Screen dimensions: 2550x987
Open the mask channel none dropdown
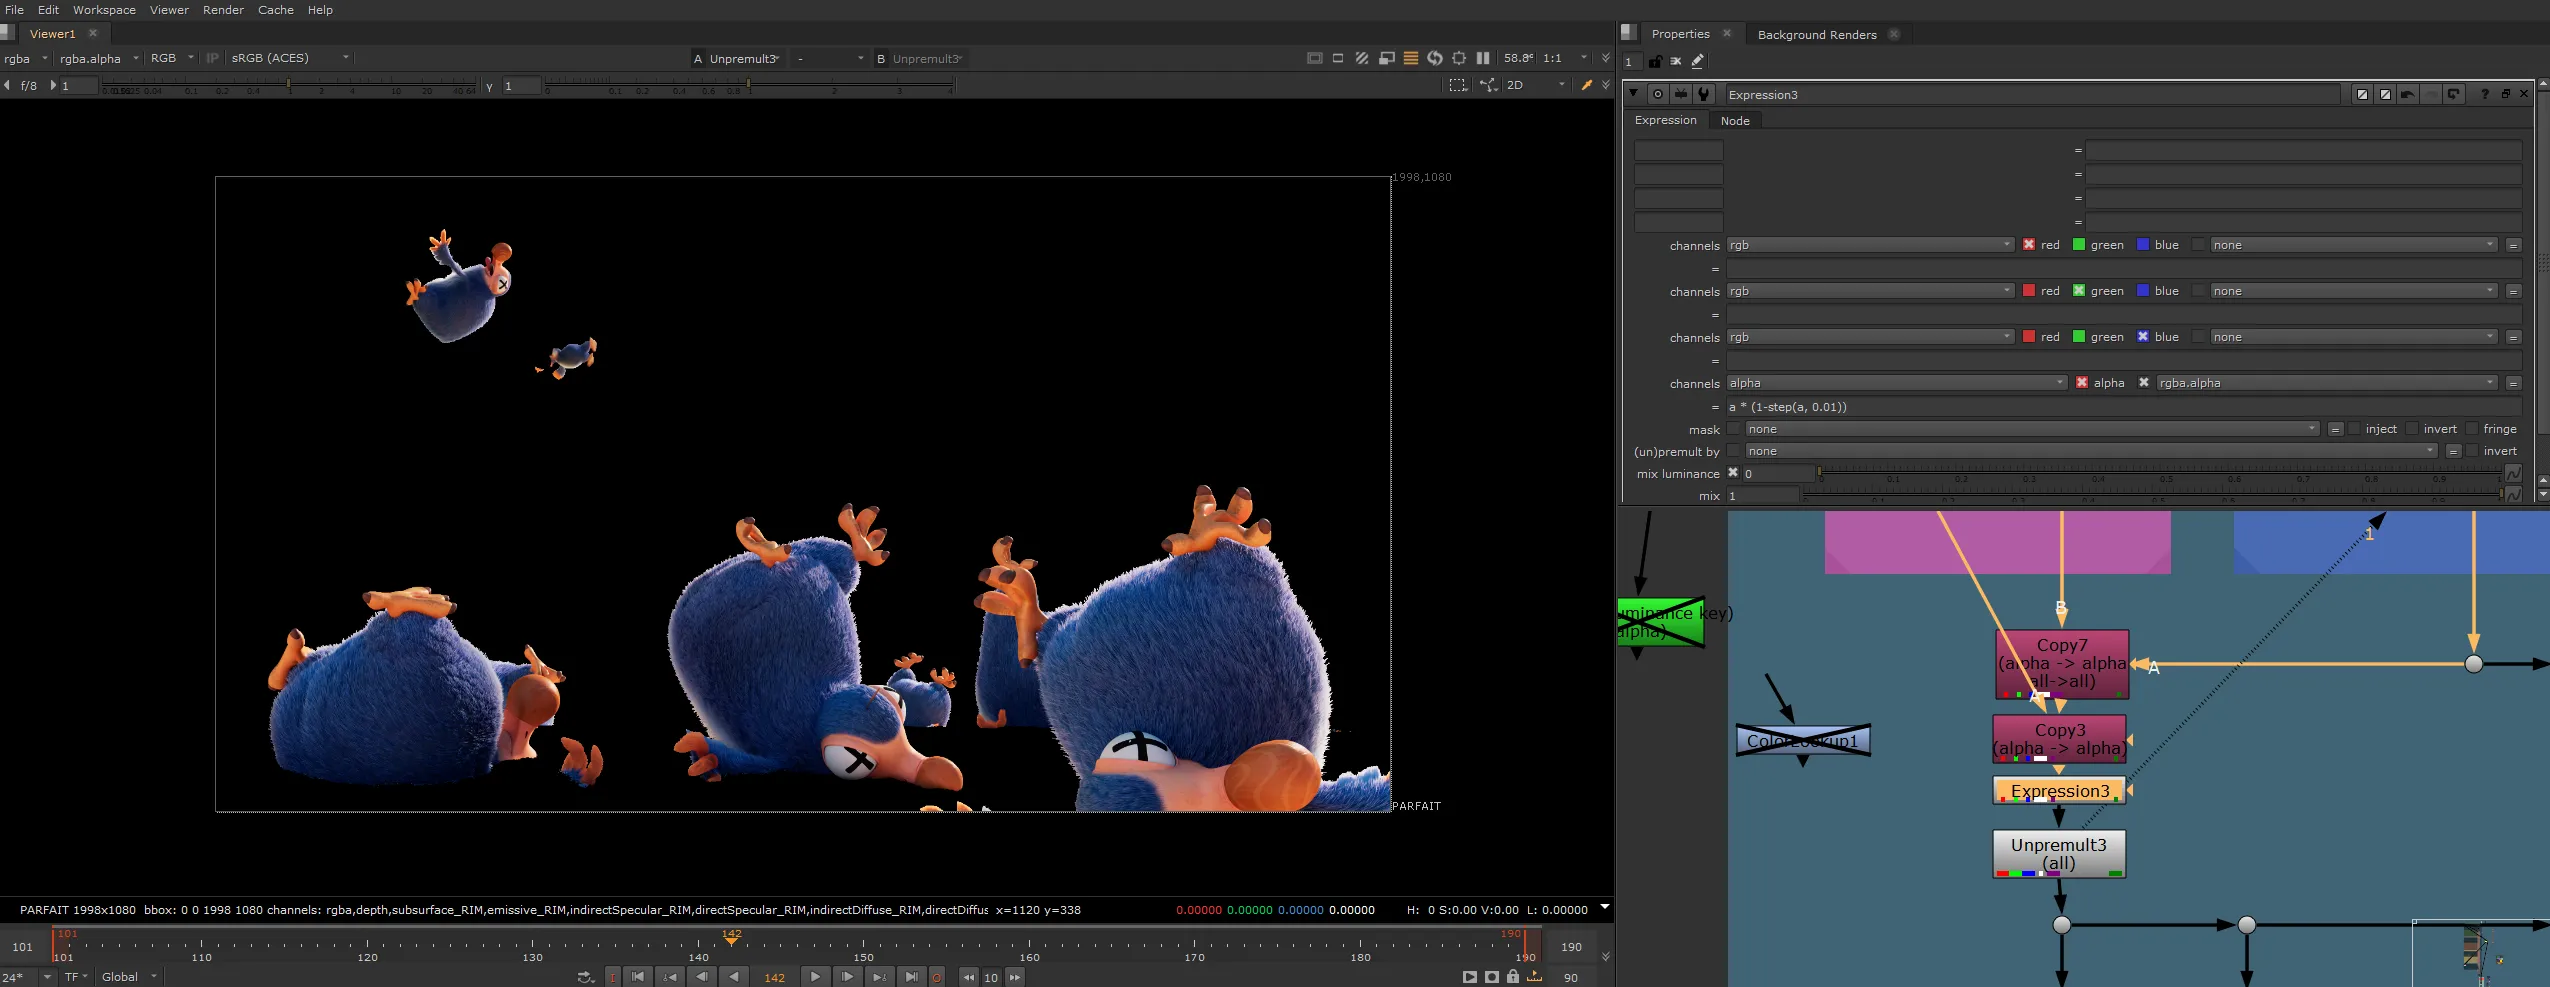[2032, 429]
